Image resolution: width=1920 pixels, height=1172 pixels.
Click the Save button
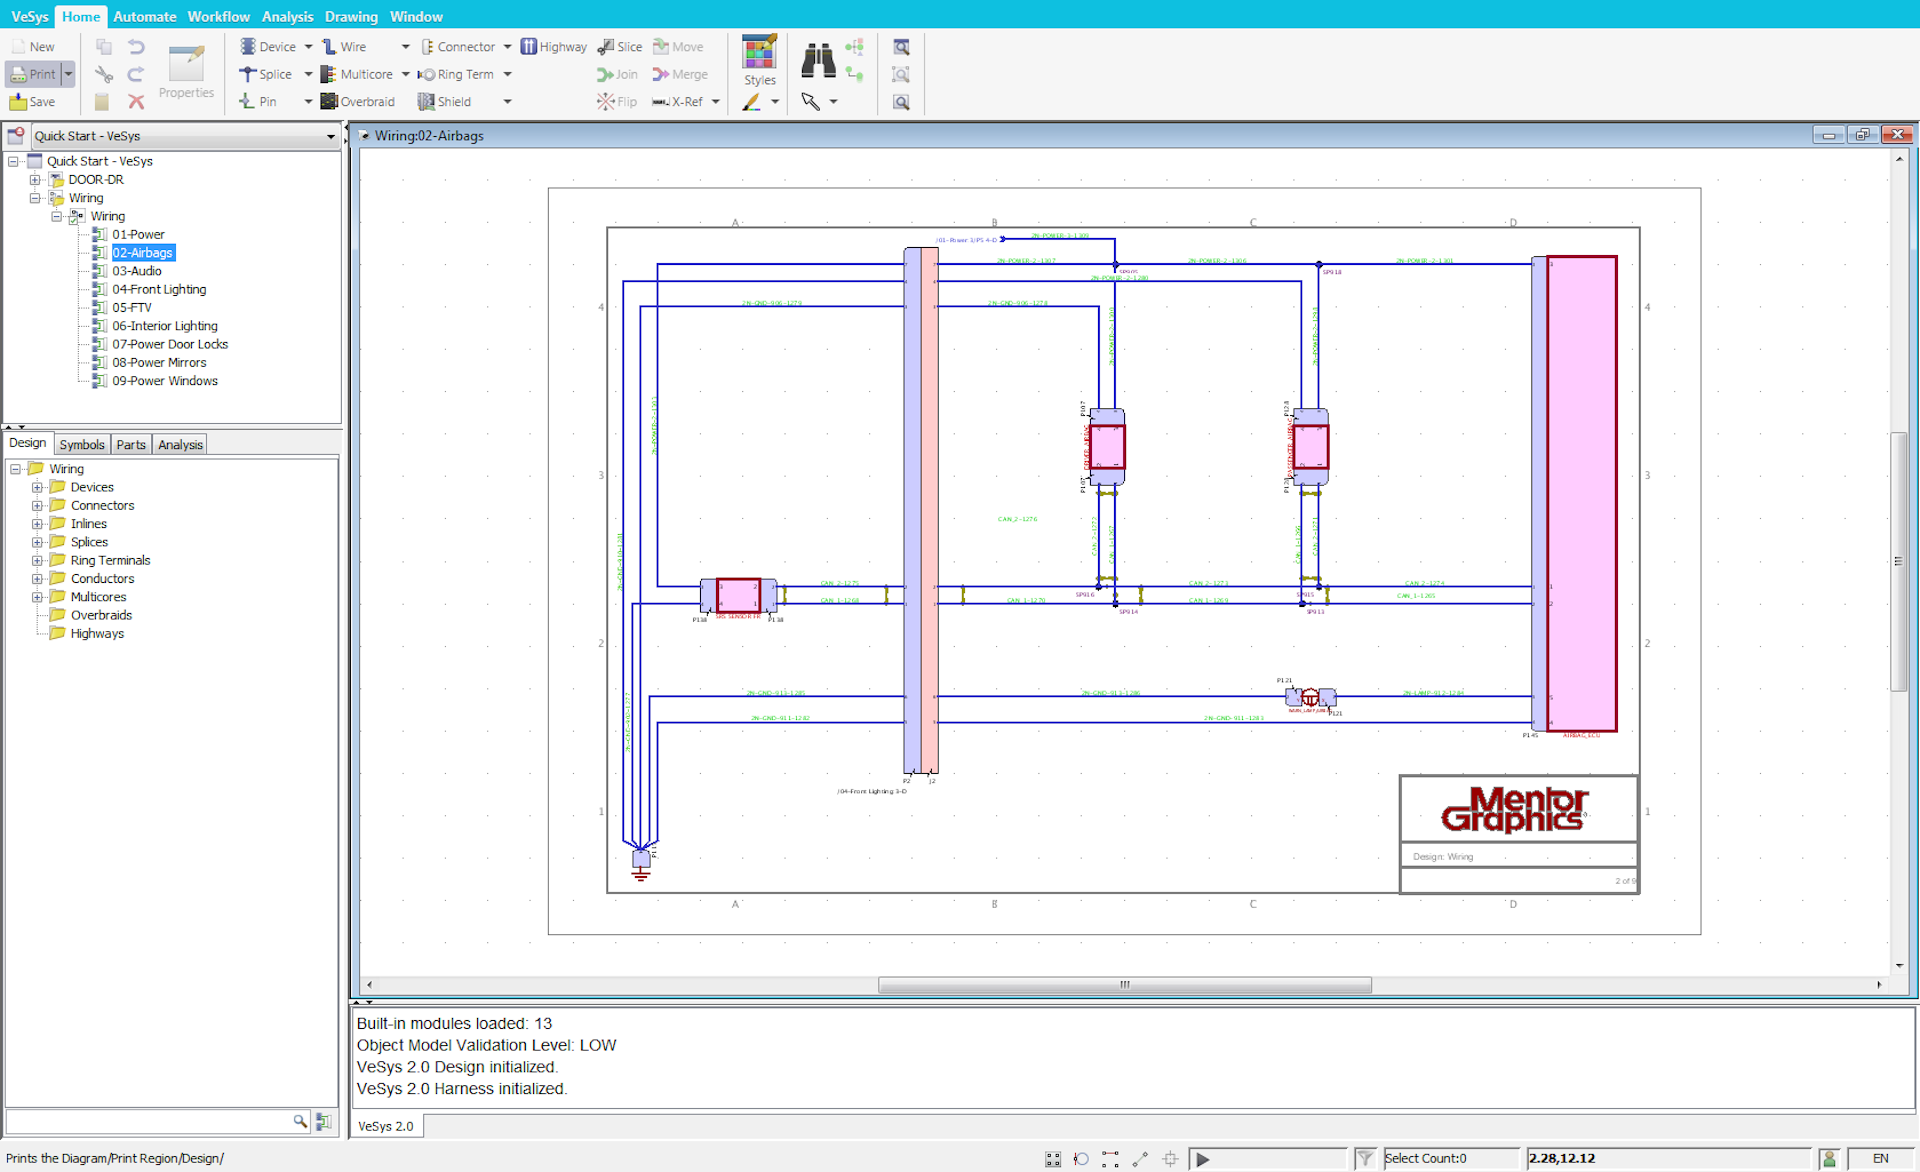[x=32, y=101]
